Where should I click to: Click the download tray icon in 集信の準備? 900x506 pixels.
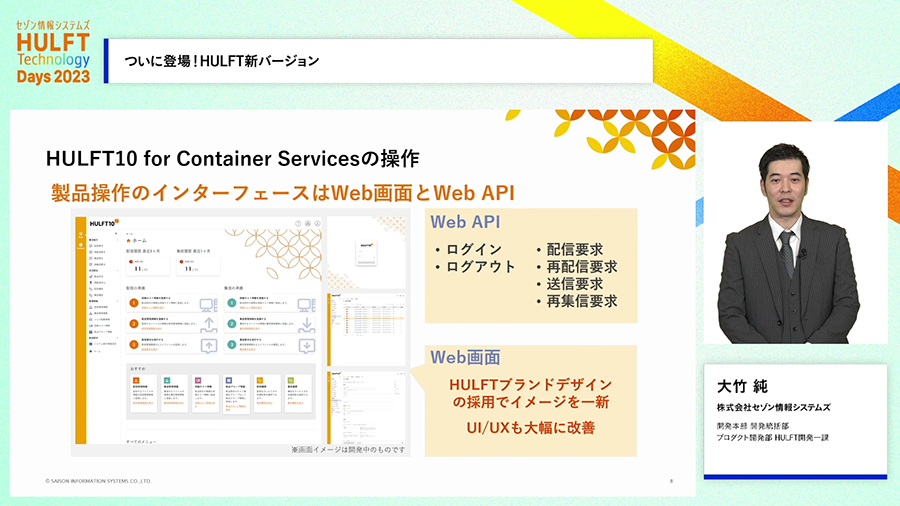307,324
